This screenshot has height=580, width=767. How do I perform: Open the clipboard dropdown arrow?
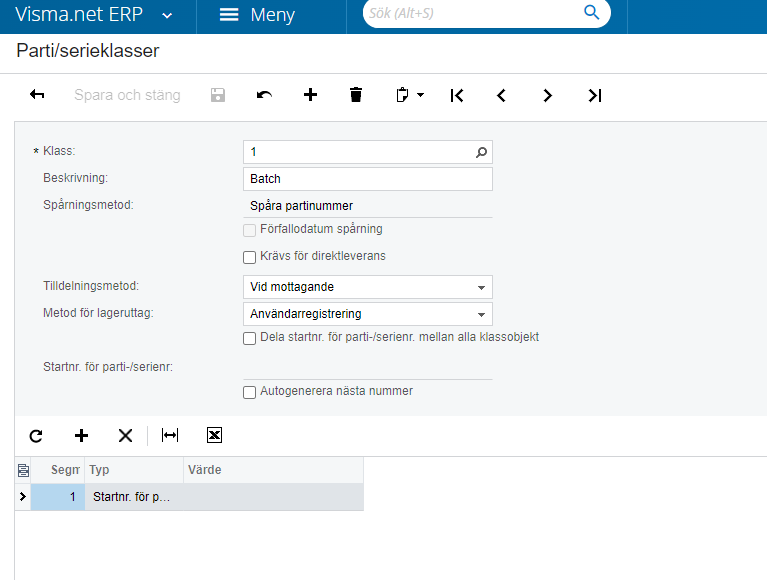pos(421,95)
